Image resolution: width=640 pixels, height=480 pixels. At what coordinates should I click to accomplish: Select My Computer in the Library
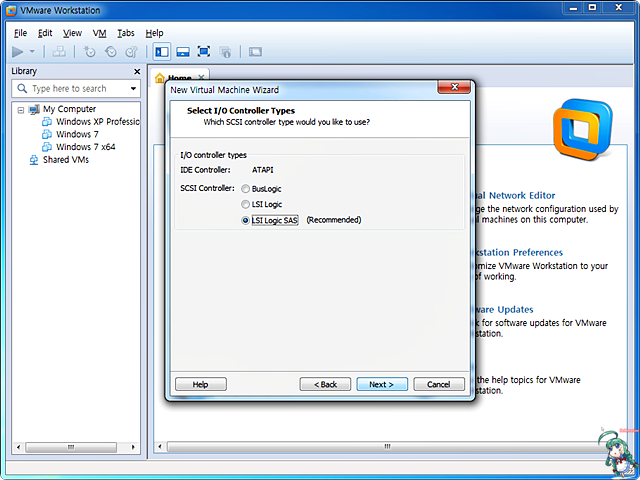(69, 109)
